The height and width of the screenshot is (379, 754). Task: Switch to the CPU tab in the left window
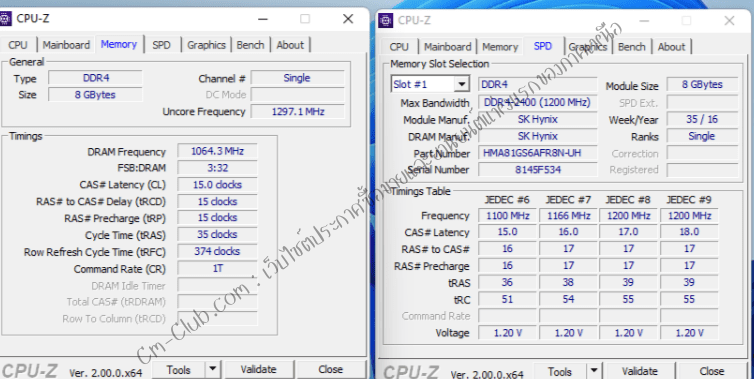coord(18,45)
